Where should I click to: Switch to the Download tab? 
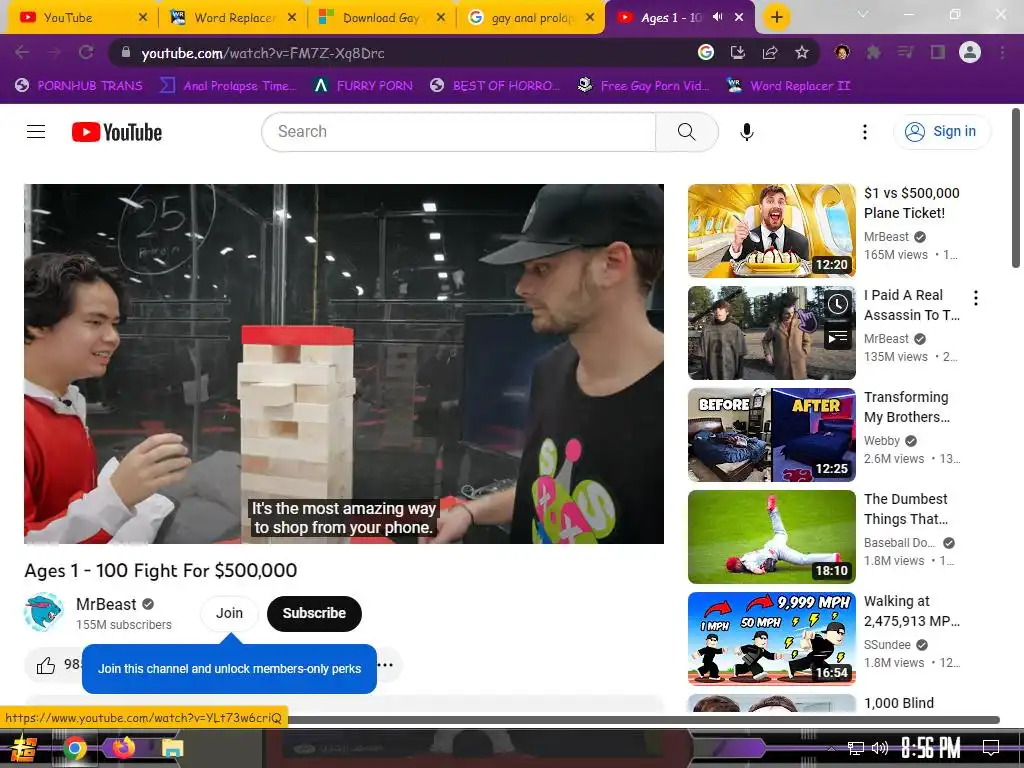[380, 18]
